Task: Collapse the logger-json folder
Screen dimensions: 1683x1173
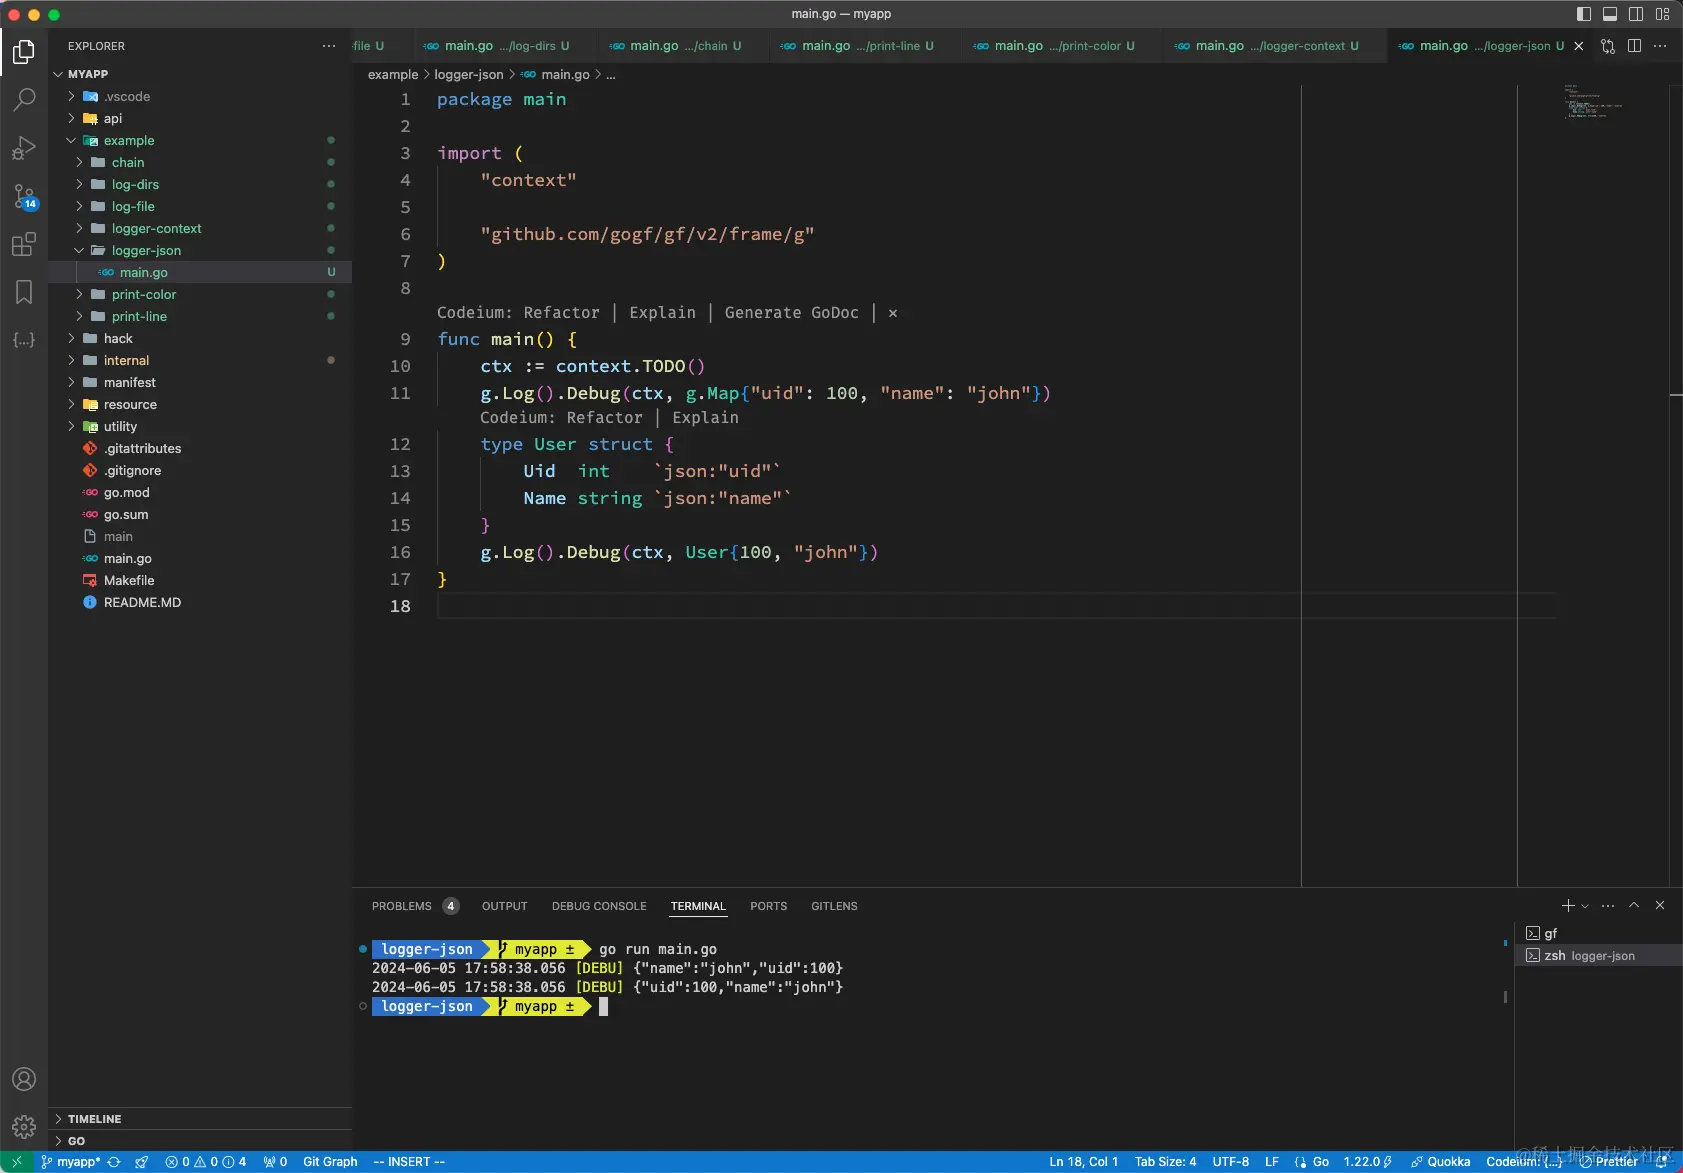Action: (79, 251)
